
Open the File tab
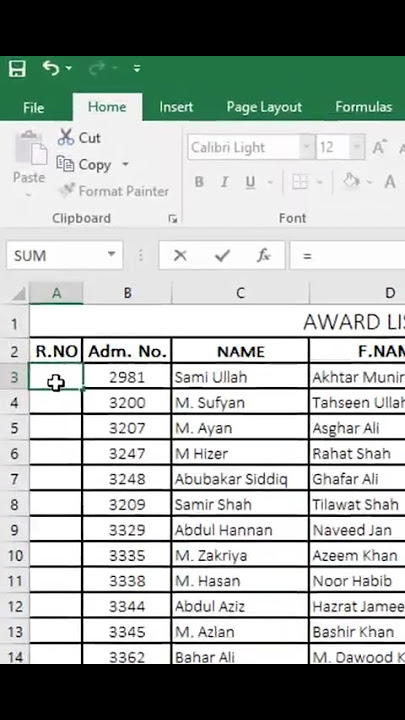(x=34, y=107)
